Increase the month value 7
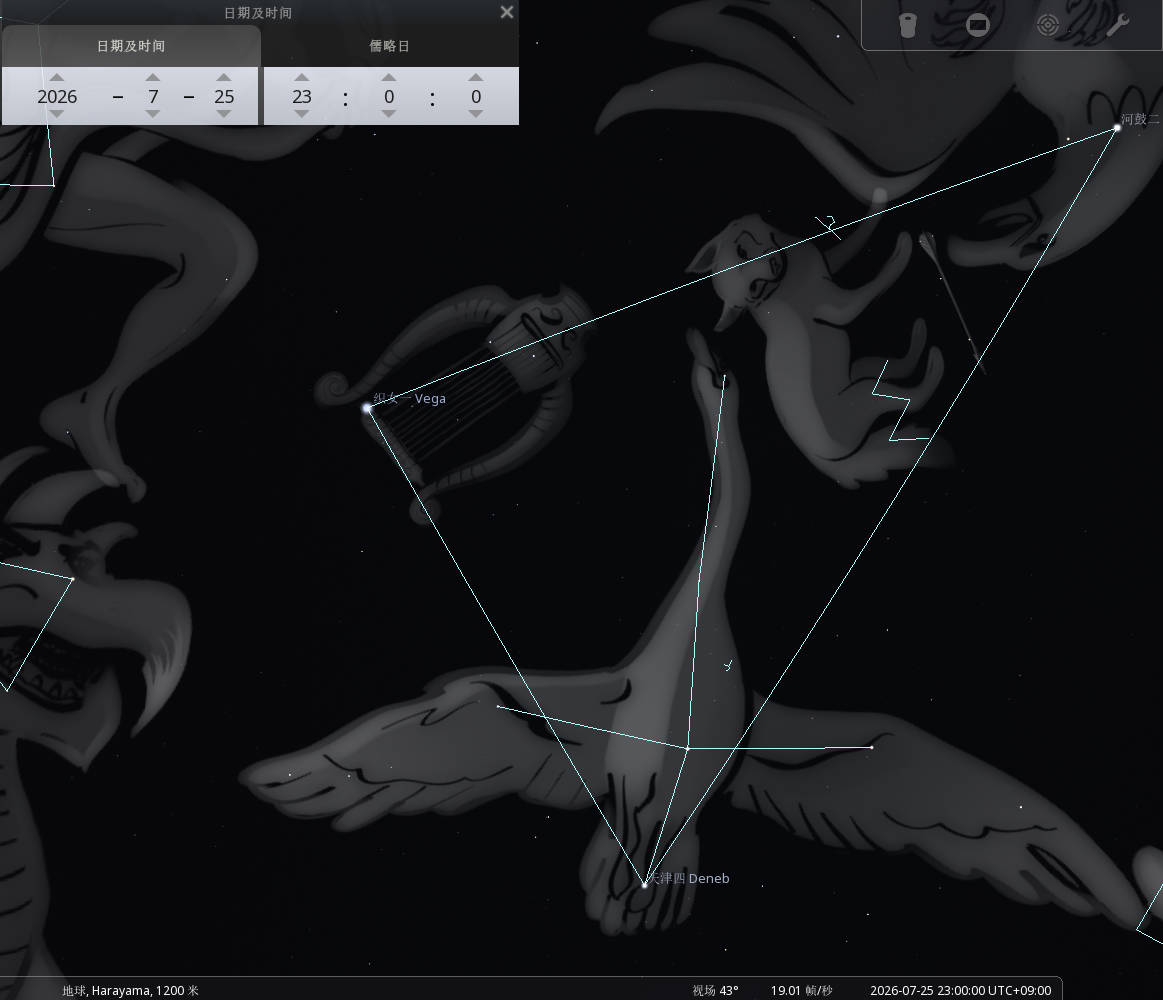 pos(153,77)
